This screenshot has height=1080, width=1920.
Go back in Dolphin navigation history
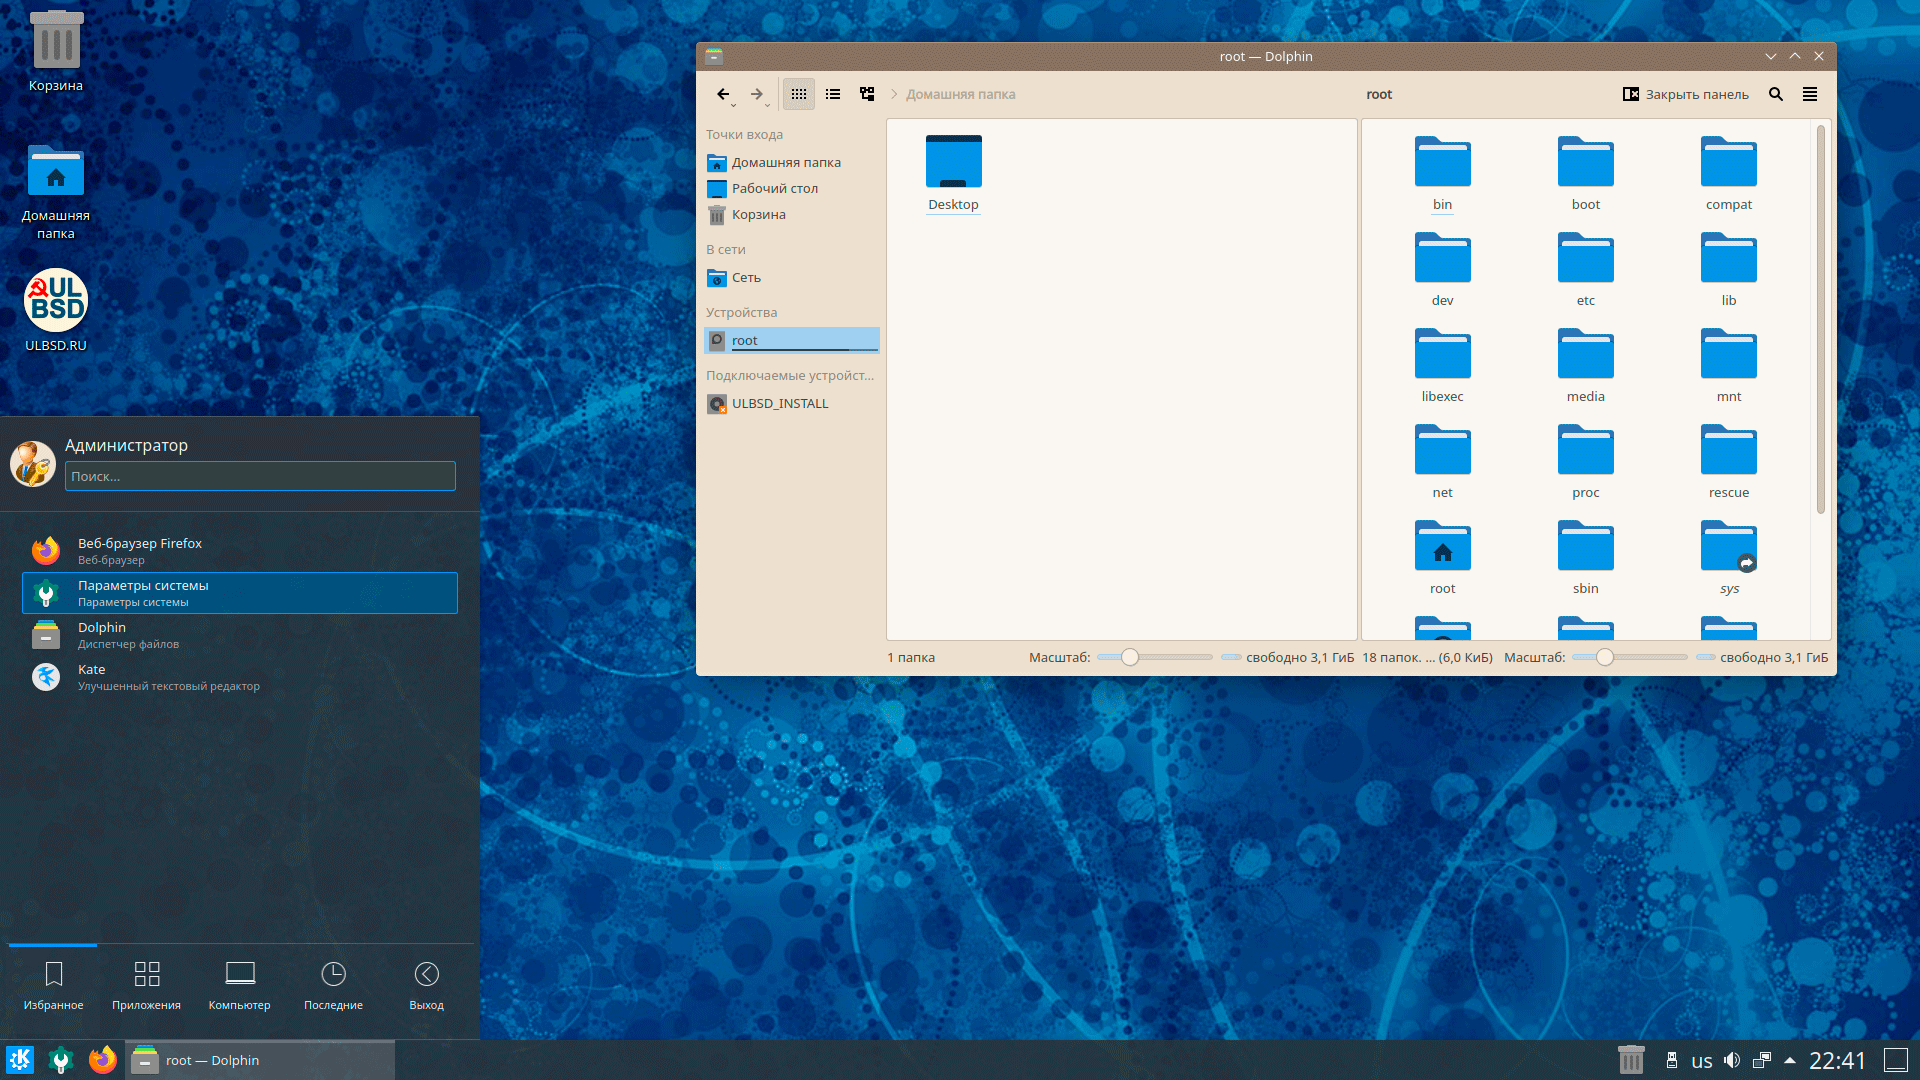tap(722, 94)
